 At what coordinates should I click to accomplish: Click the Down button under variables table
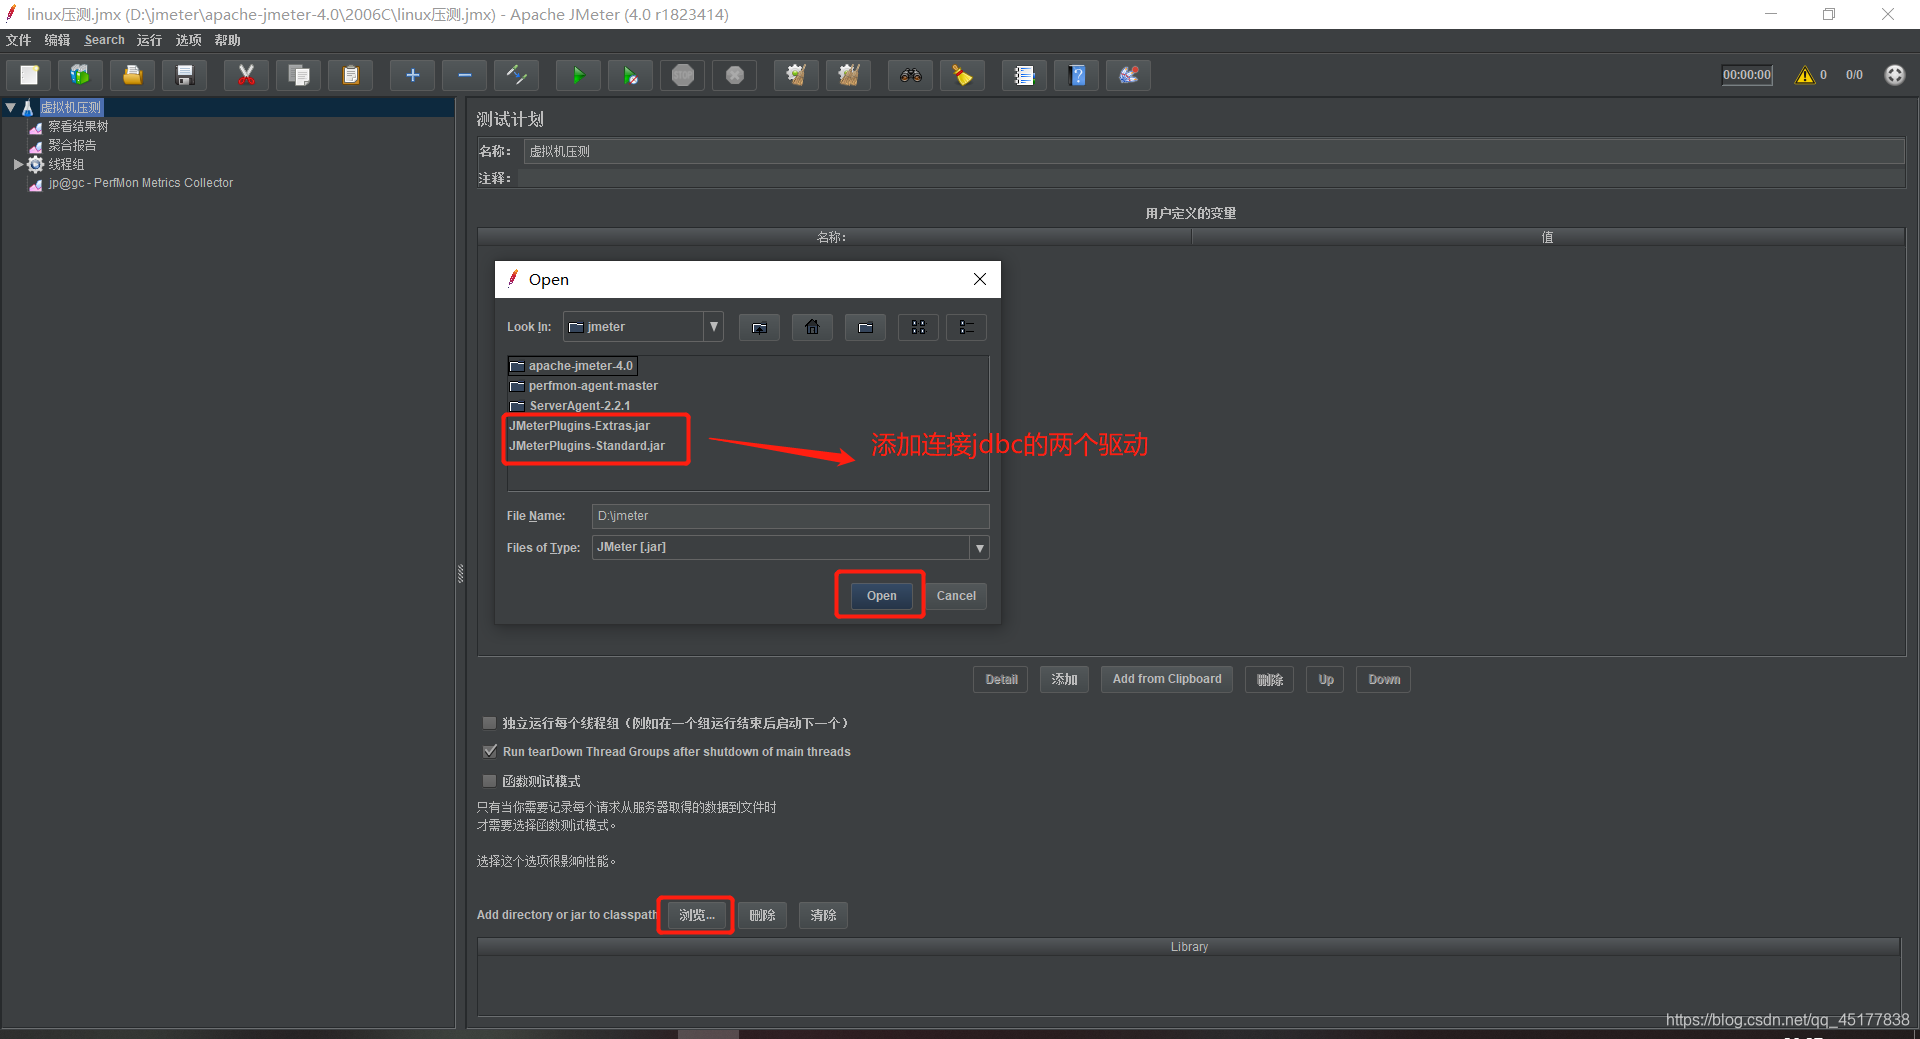pyautogui.click(x=1384, y=680)
